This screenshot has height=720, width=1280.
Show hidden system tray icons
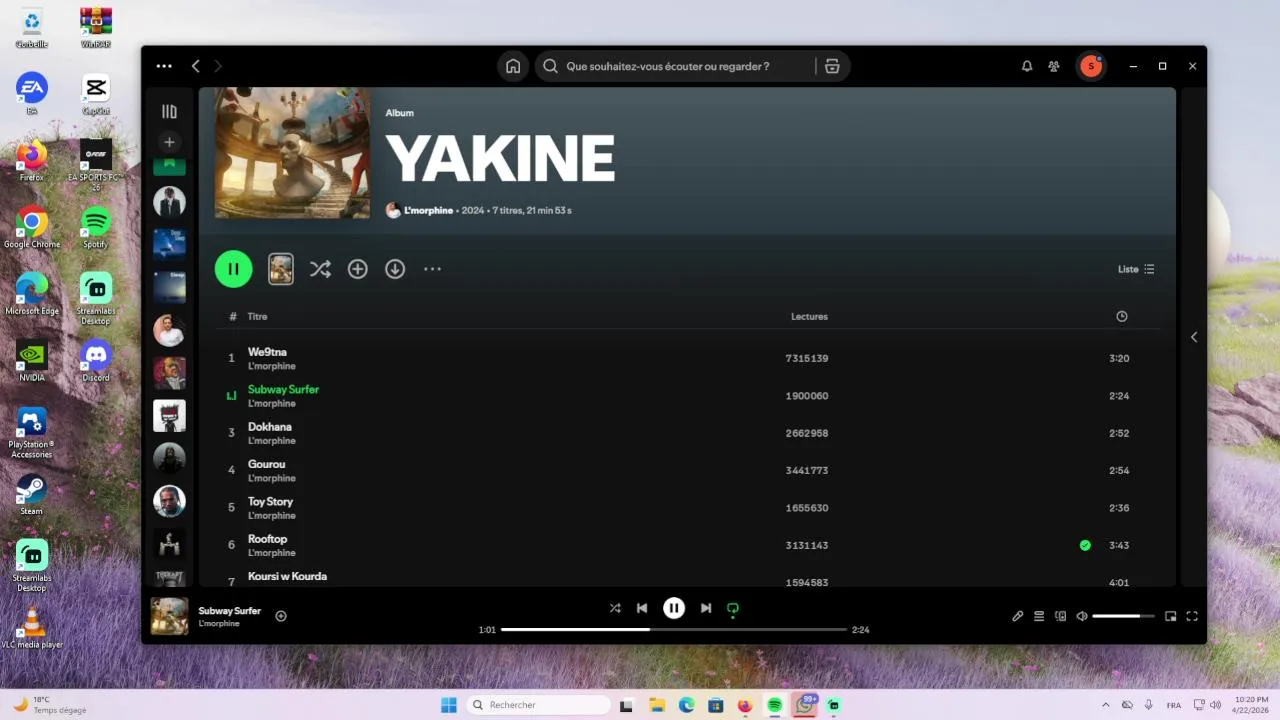click(1107, 705)
